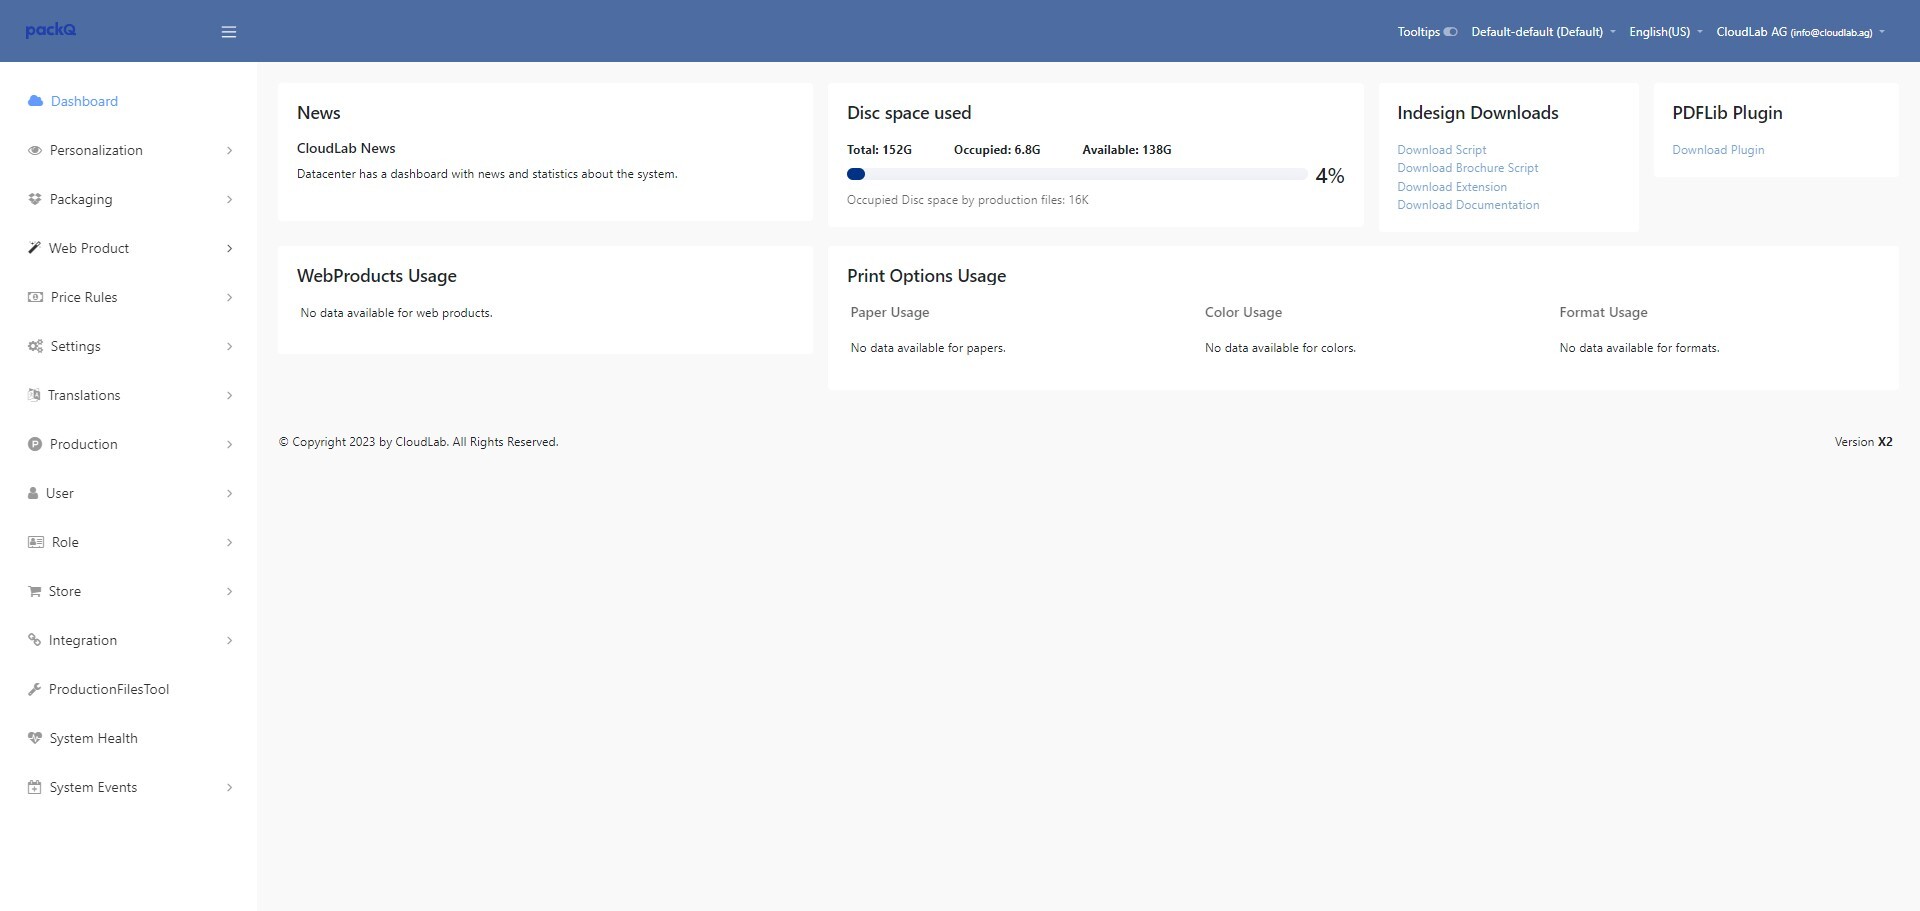Click the ProductionFilesTool wrench icon
The width and height of the screenshot is (1920, 911).
click(x=34, y=689)
